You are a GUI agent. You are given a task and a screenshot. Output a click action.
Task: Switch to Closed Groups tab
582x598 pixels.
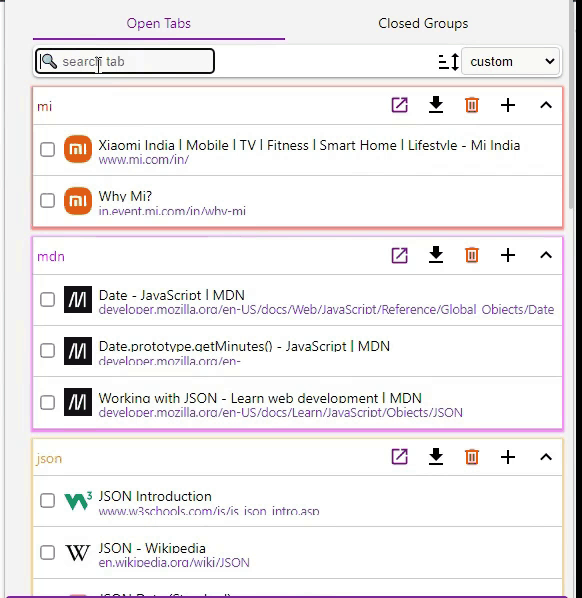pos(423,24)
